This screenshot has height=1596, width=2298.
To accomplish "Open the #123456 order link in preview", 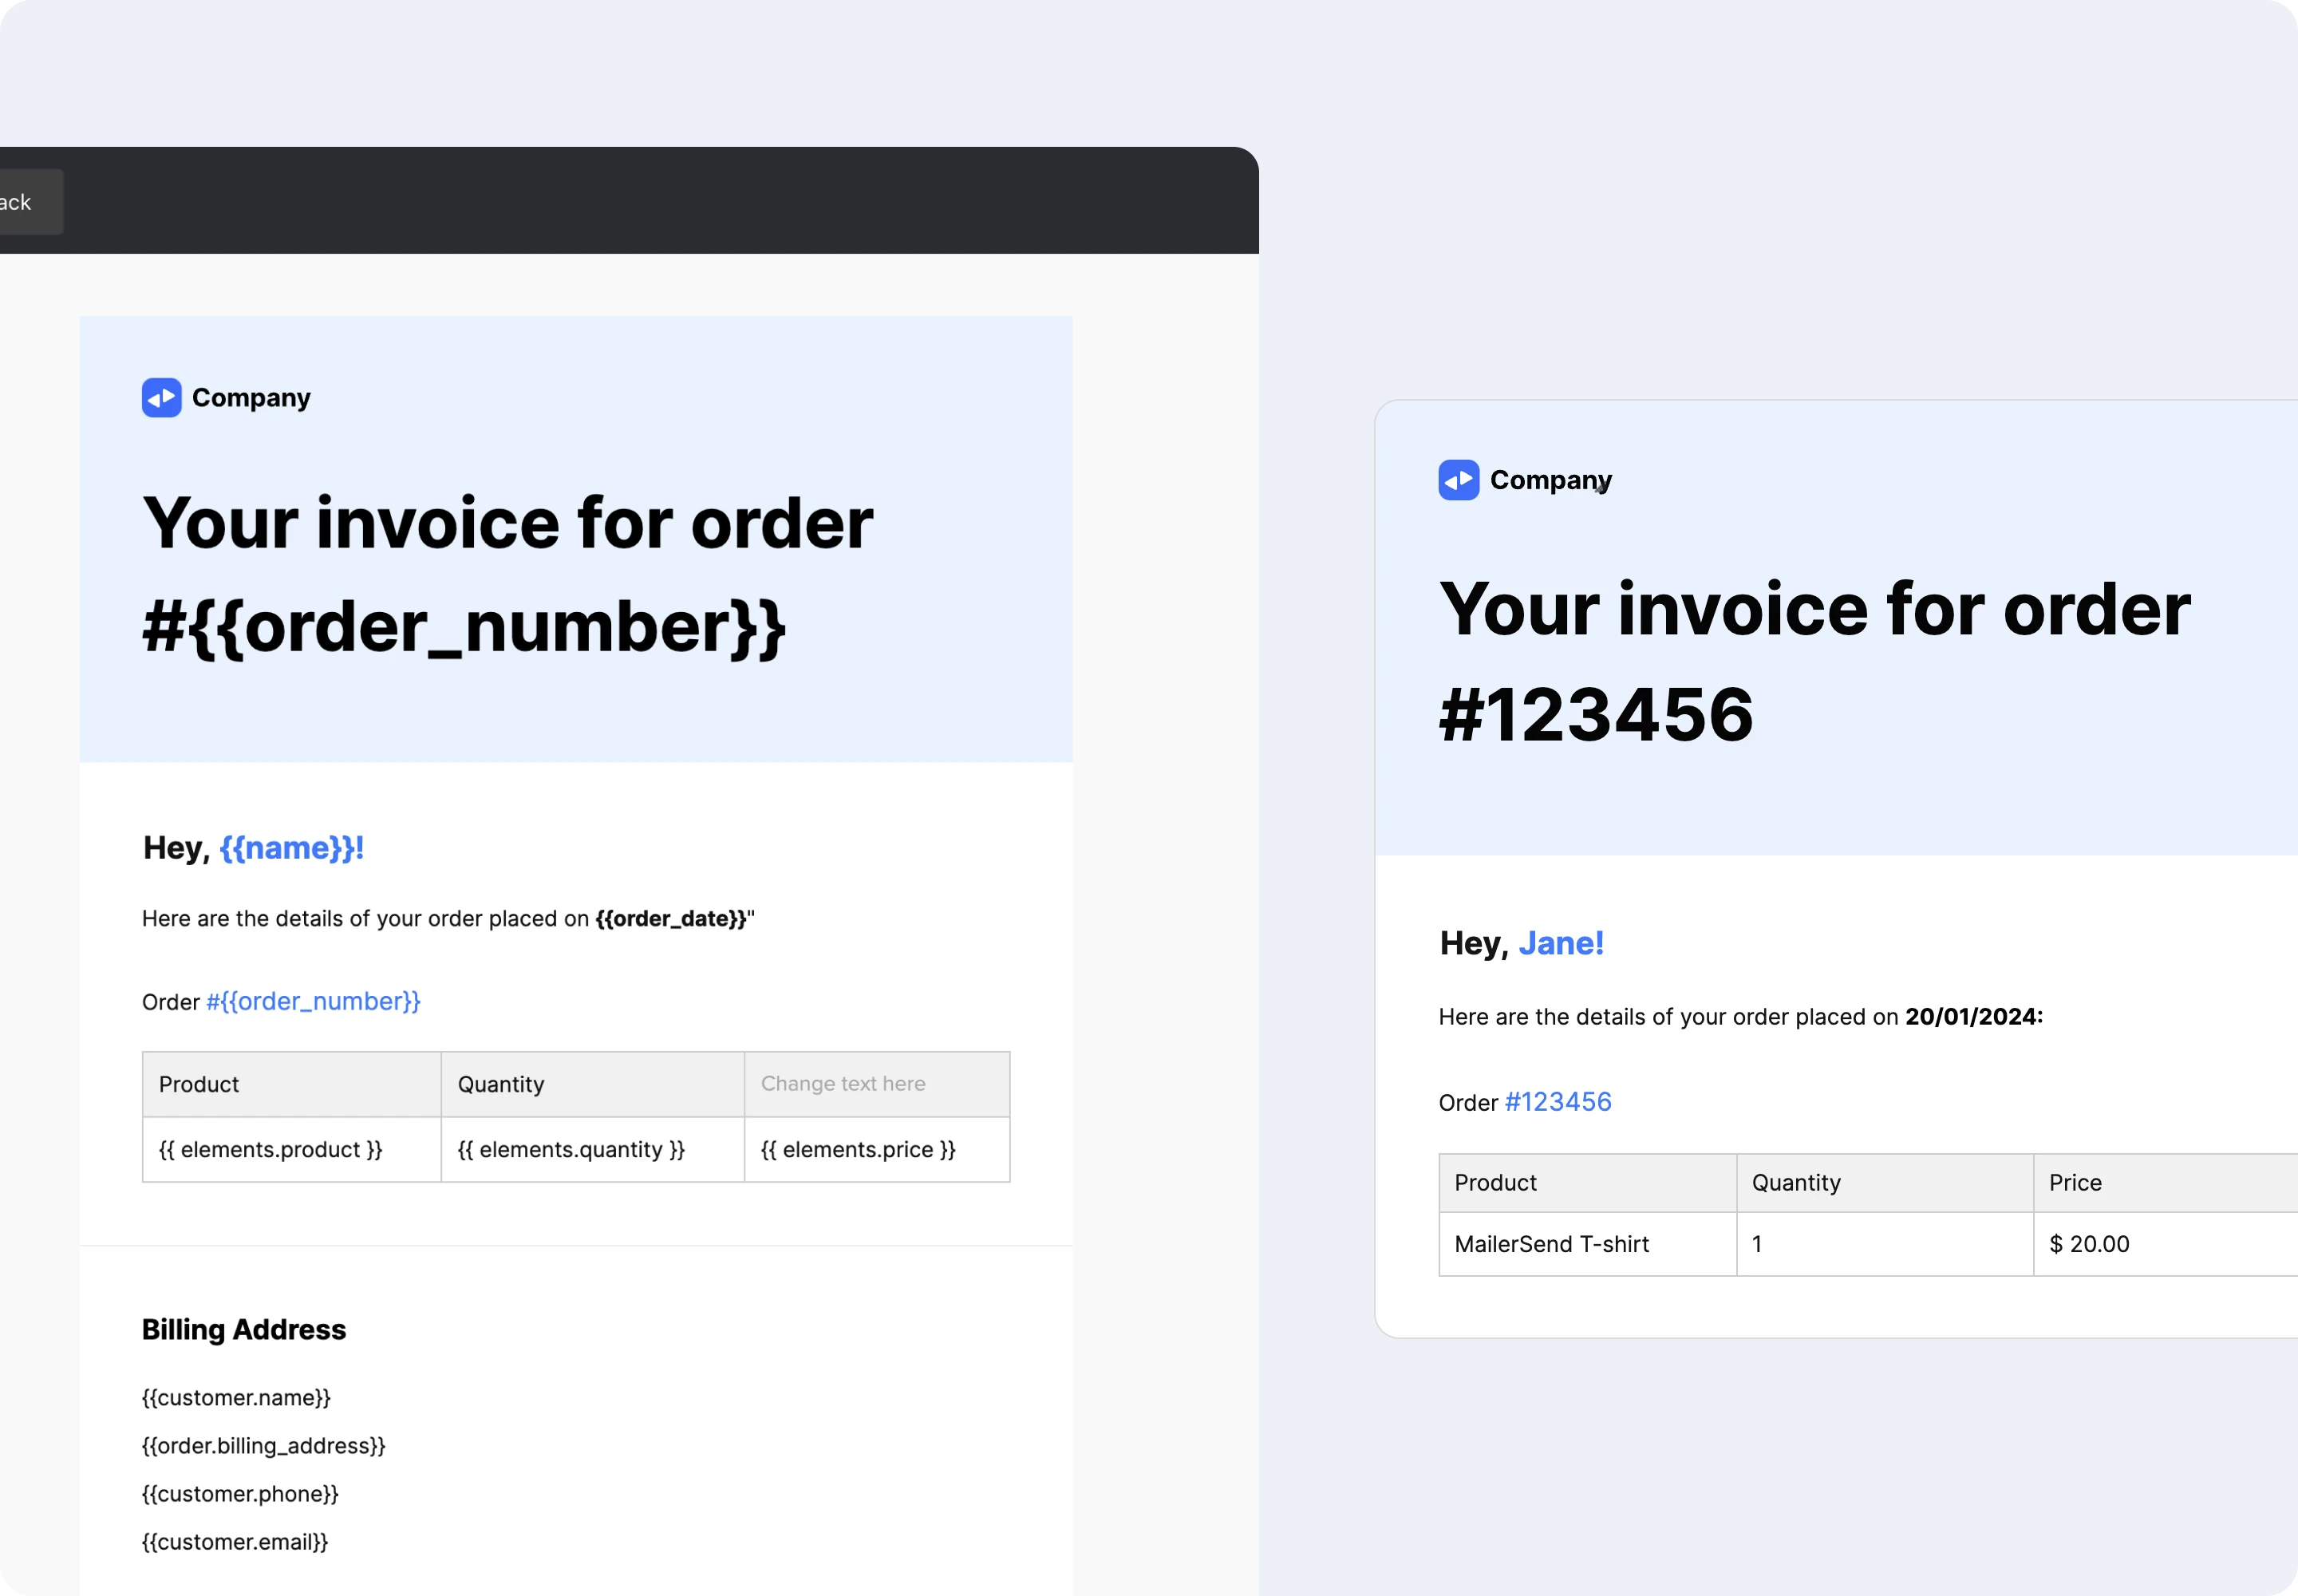I will [1558, 1102].
